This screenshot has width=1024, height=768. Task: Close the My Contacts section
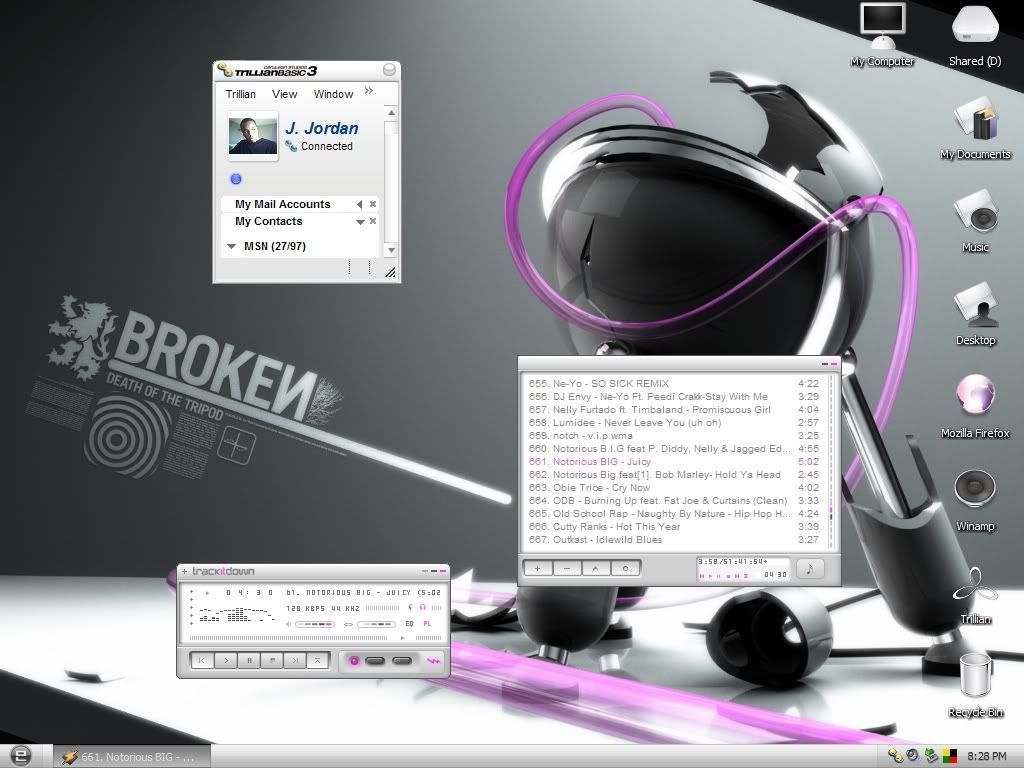[x=373, y=221]
